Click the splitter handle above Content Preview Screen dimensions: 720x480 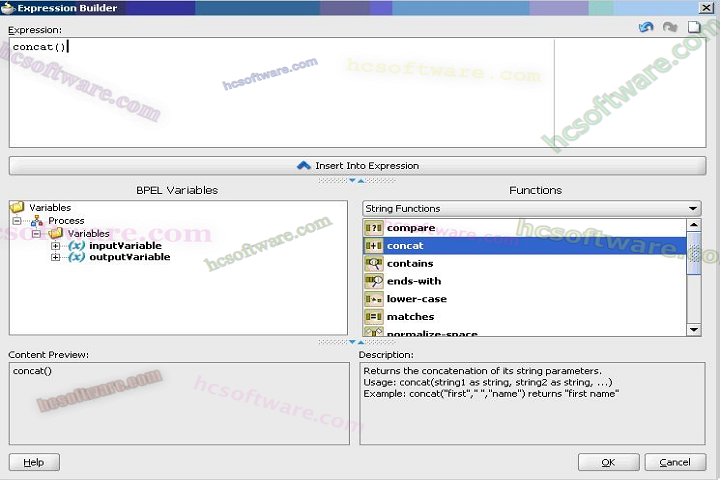coord(357,342)
